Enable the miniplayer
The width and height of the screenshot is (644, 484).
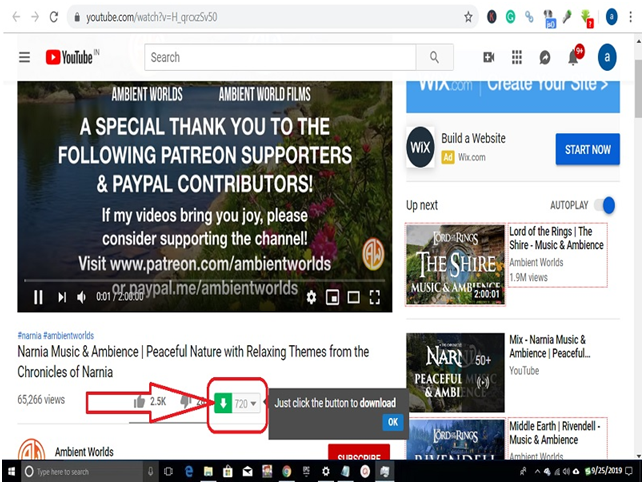click(332, 297)
